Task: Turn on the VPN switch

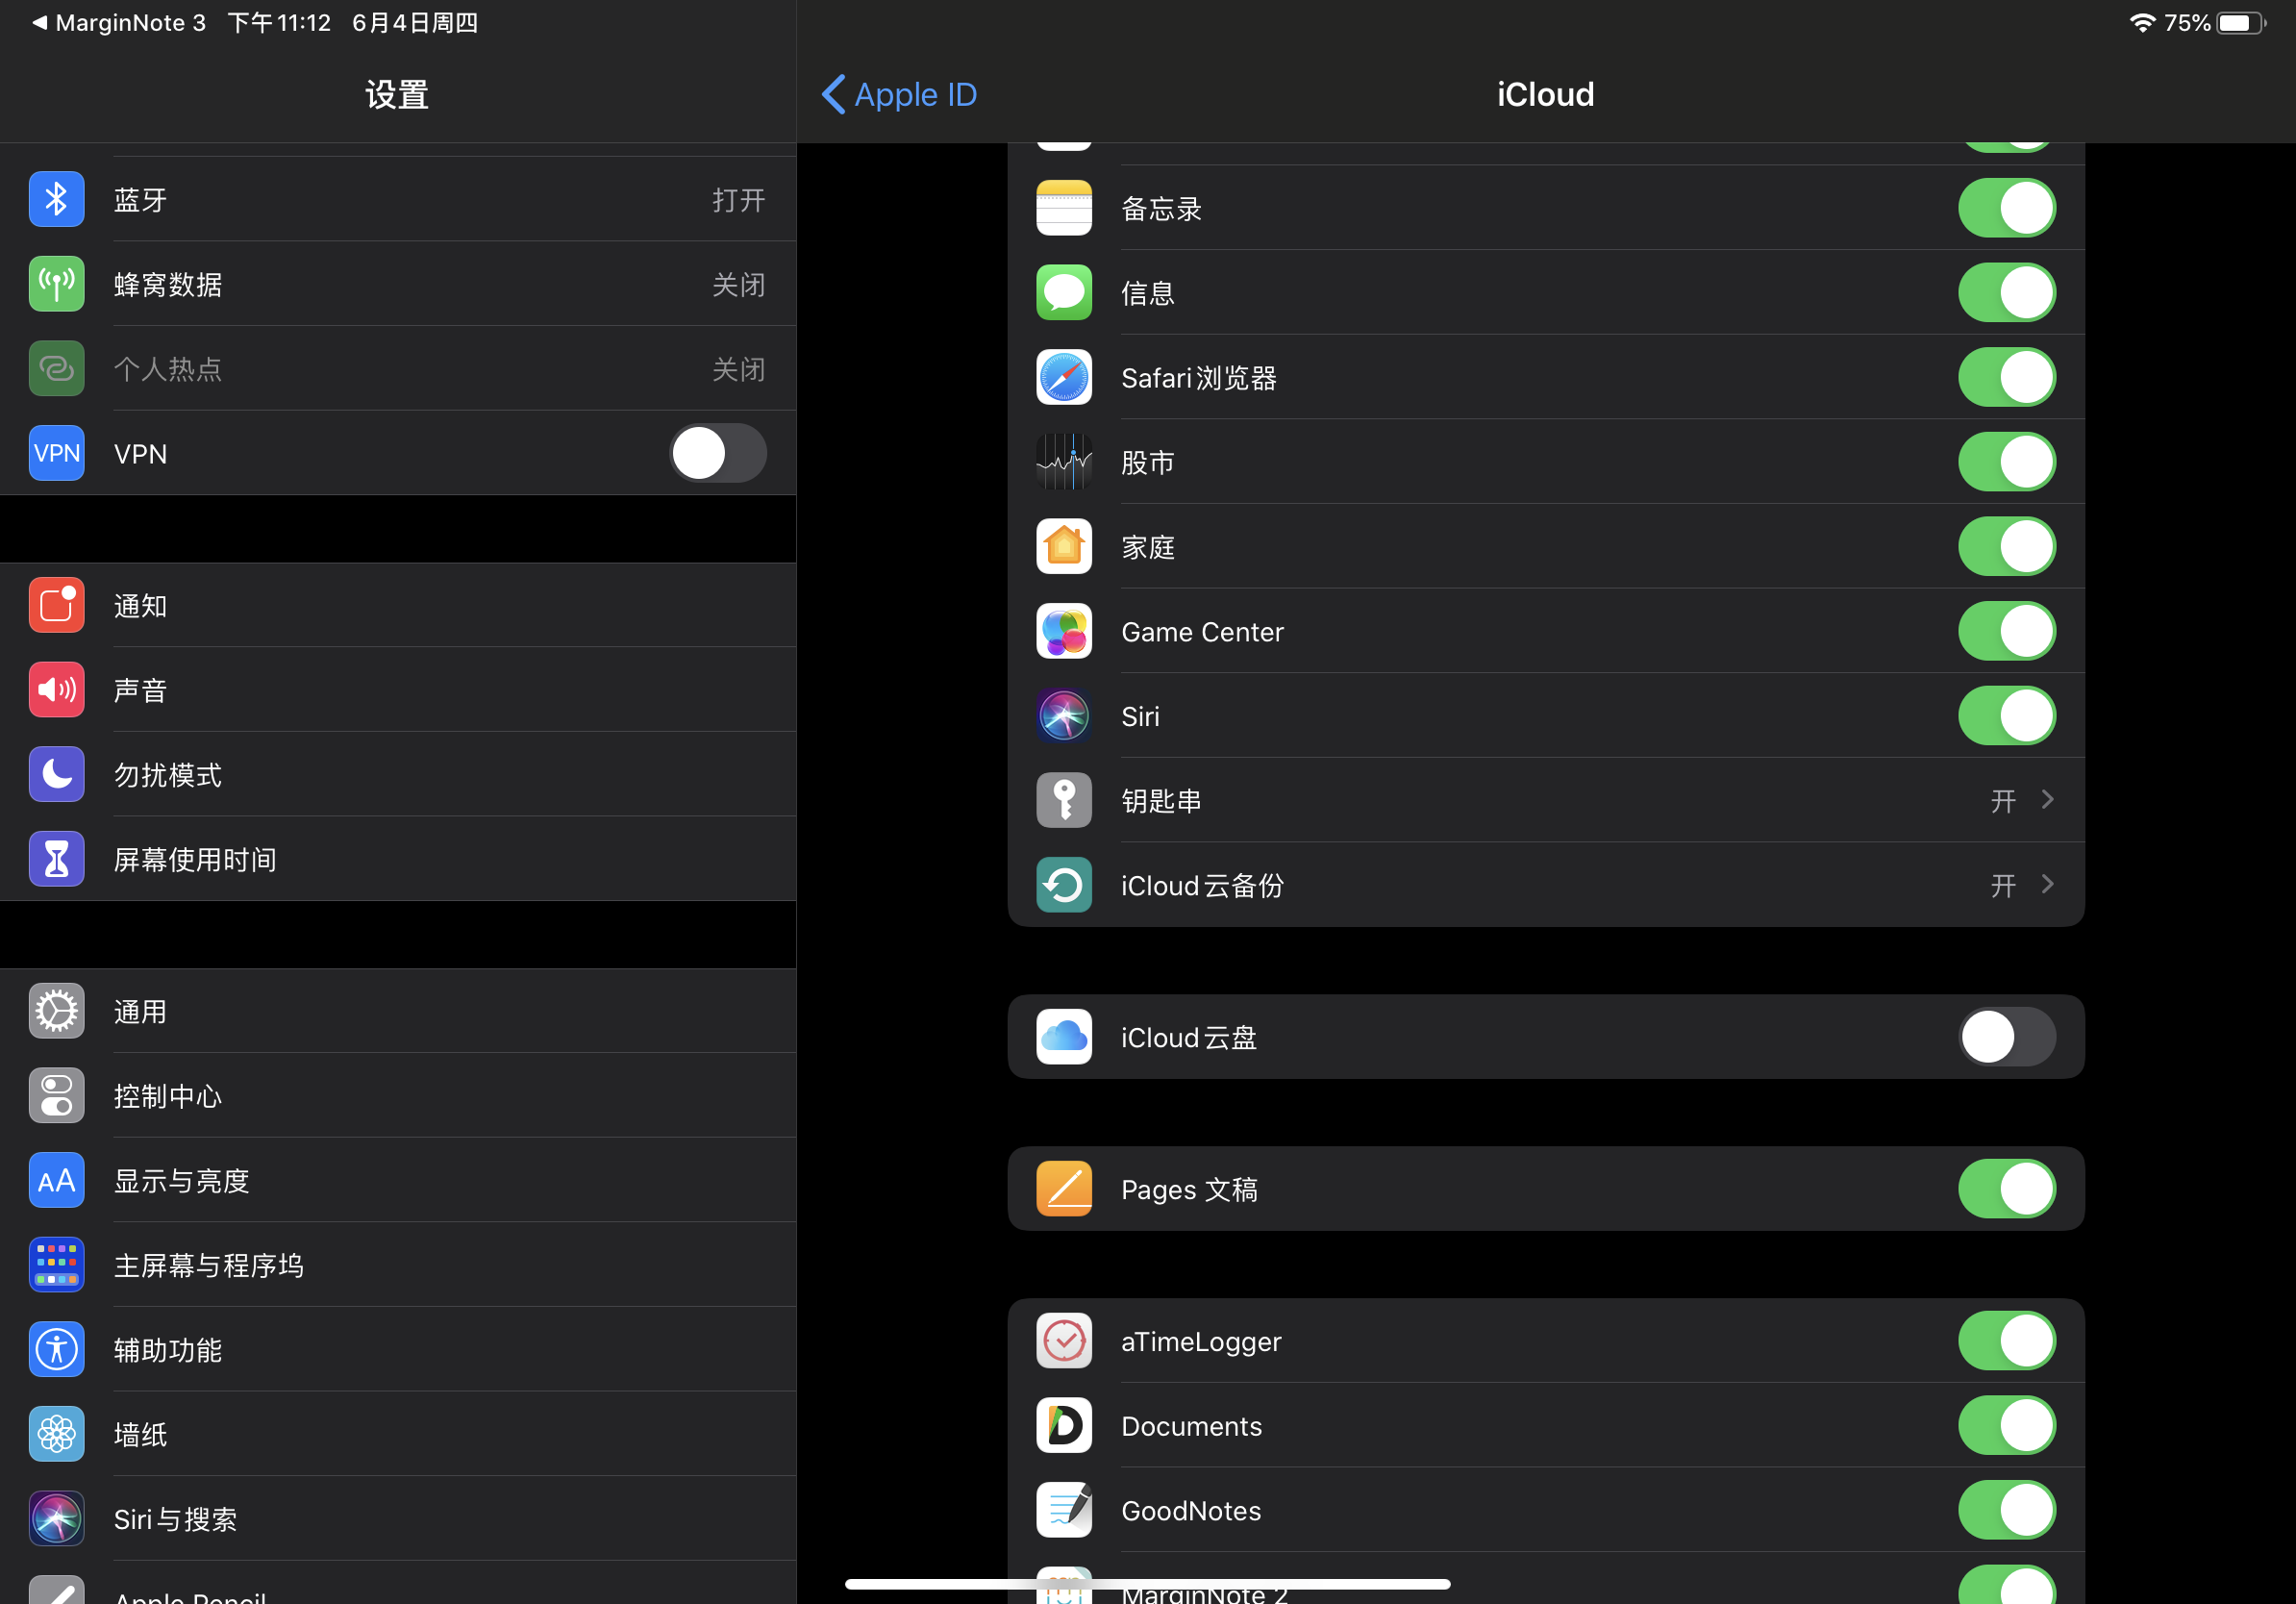Action: 717,454
